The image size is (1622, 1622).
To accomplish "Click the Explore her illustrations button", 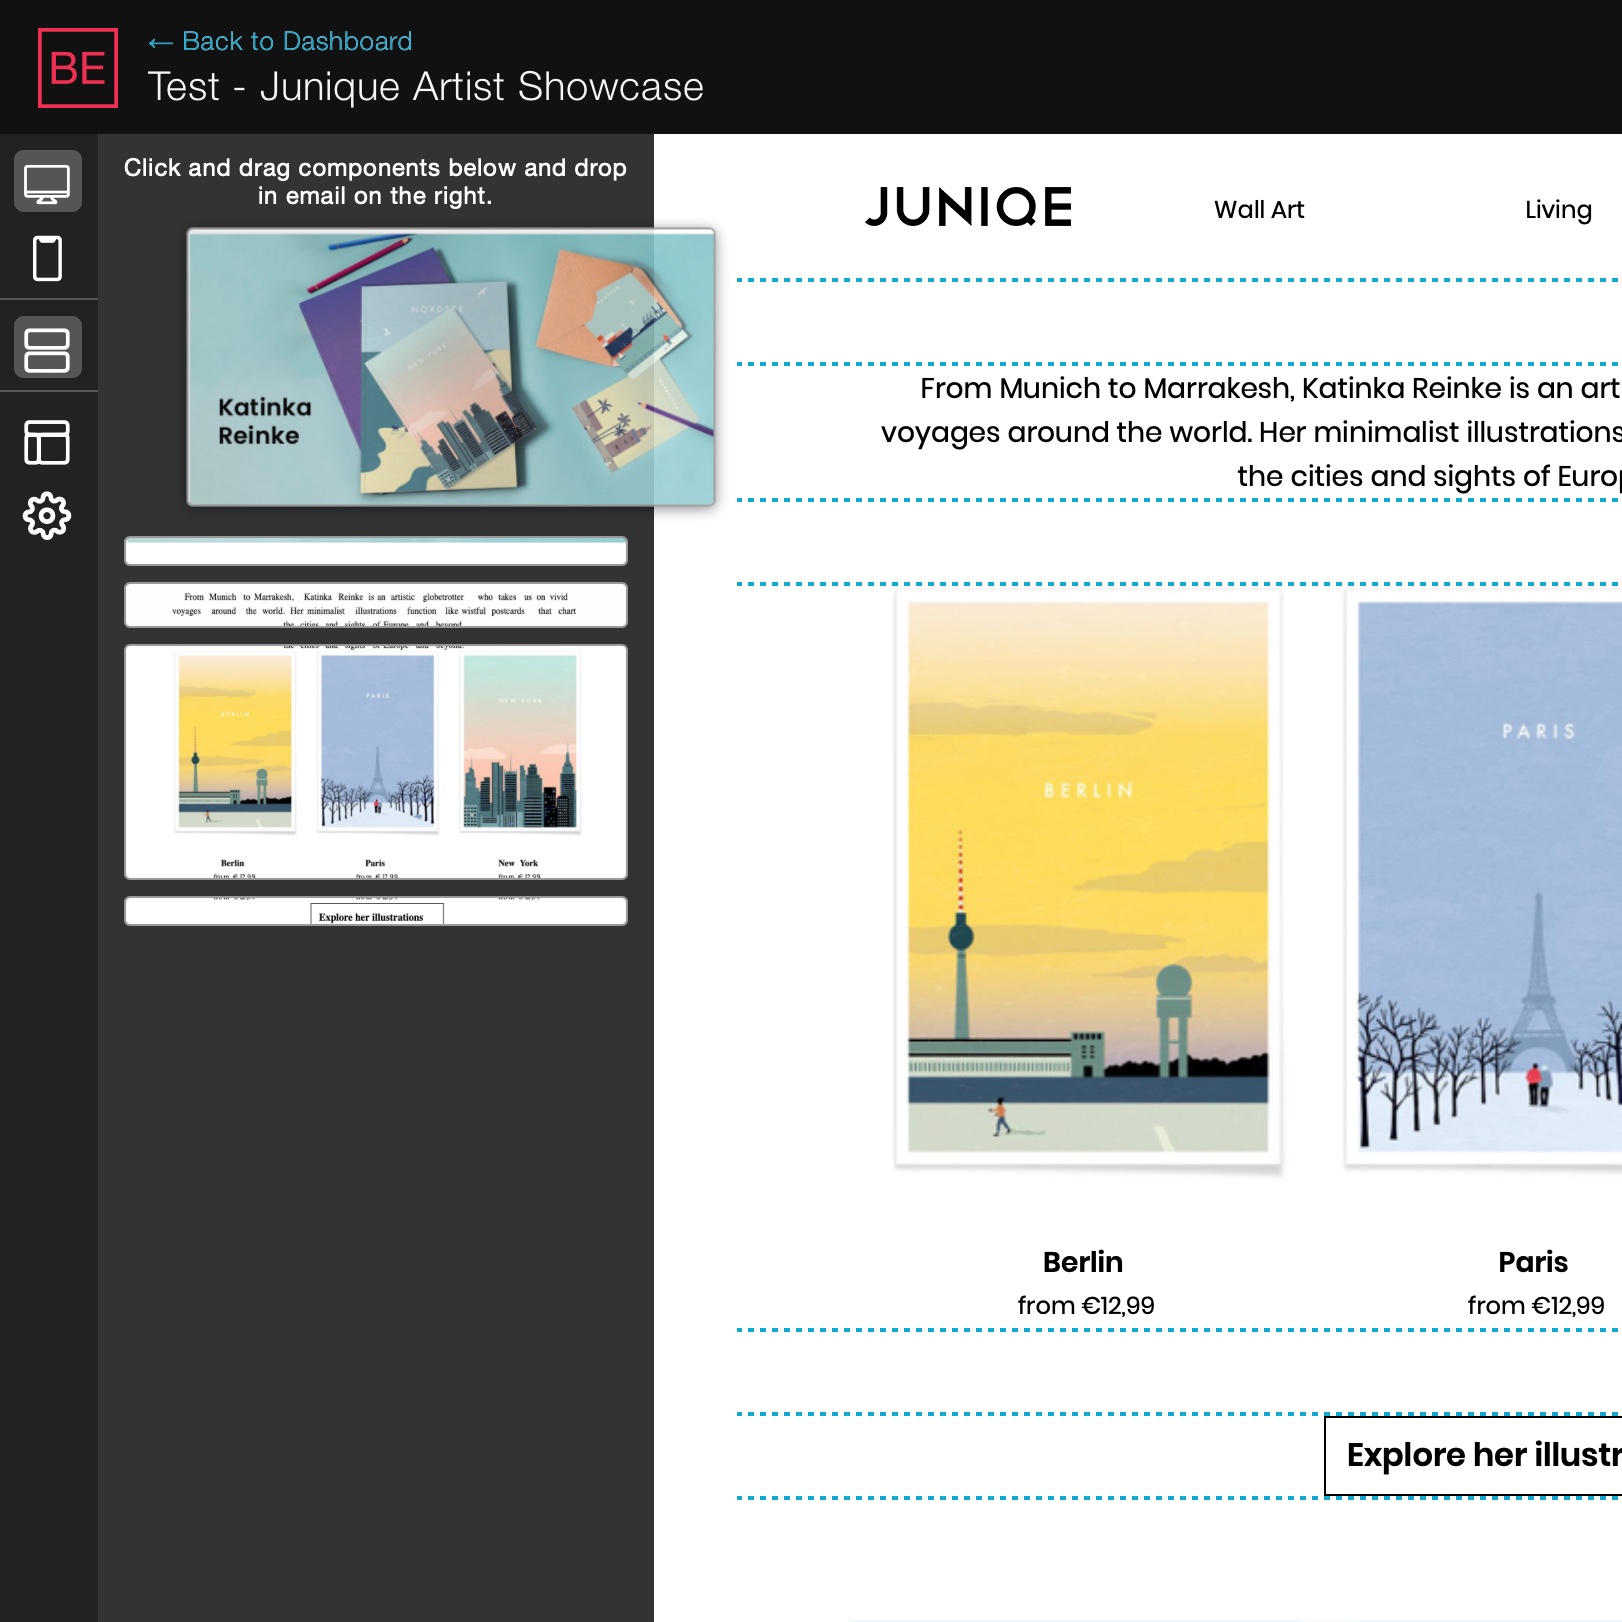I will [x=1474, y=1455].
